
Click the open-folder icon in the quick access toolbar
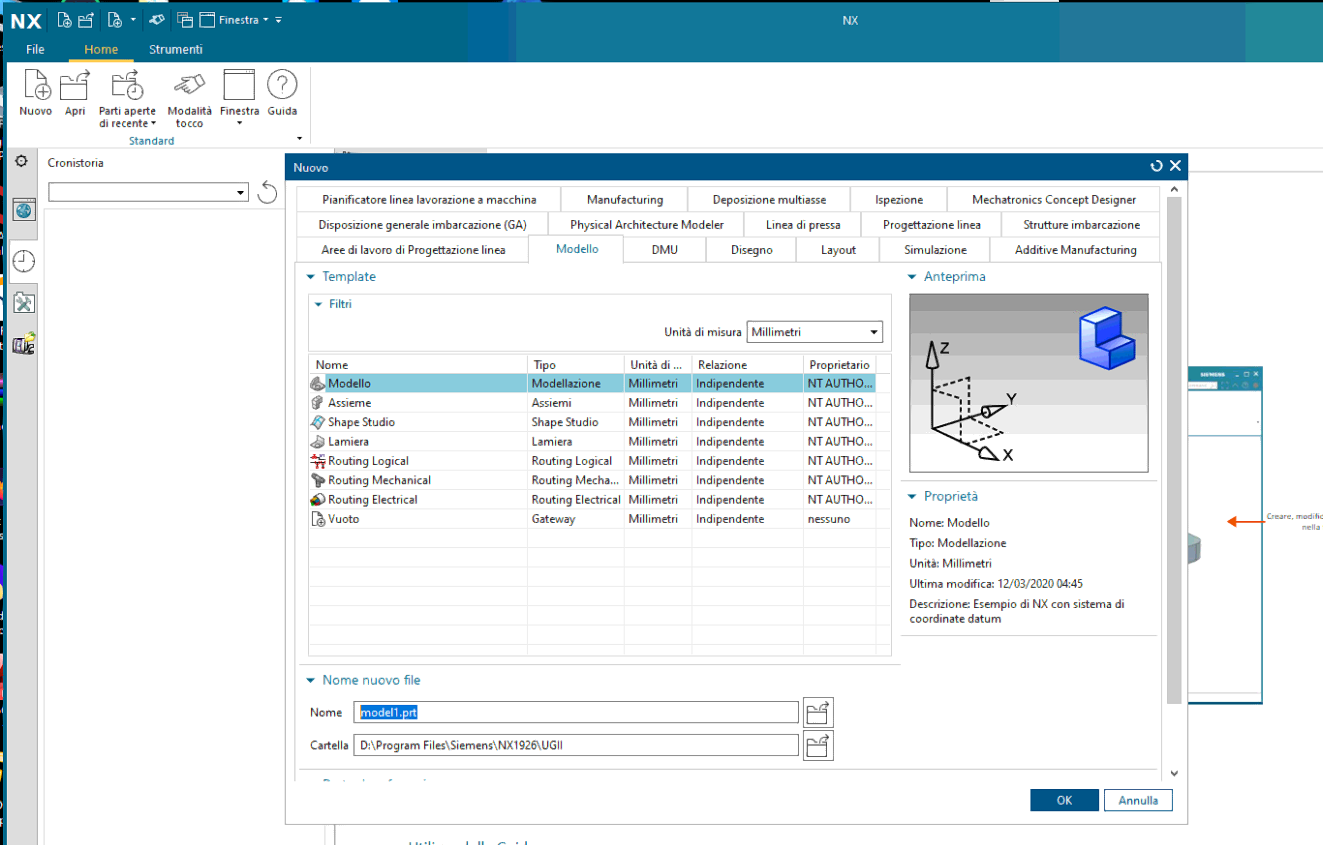[86, 20]
